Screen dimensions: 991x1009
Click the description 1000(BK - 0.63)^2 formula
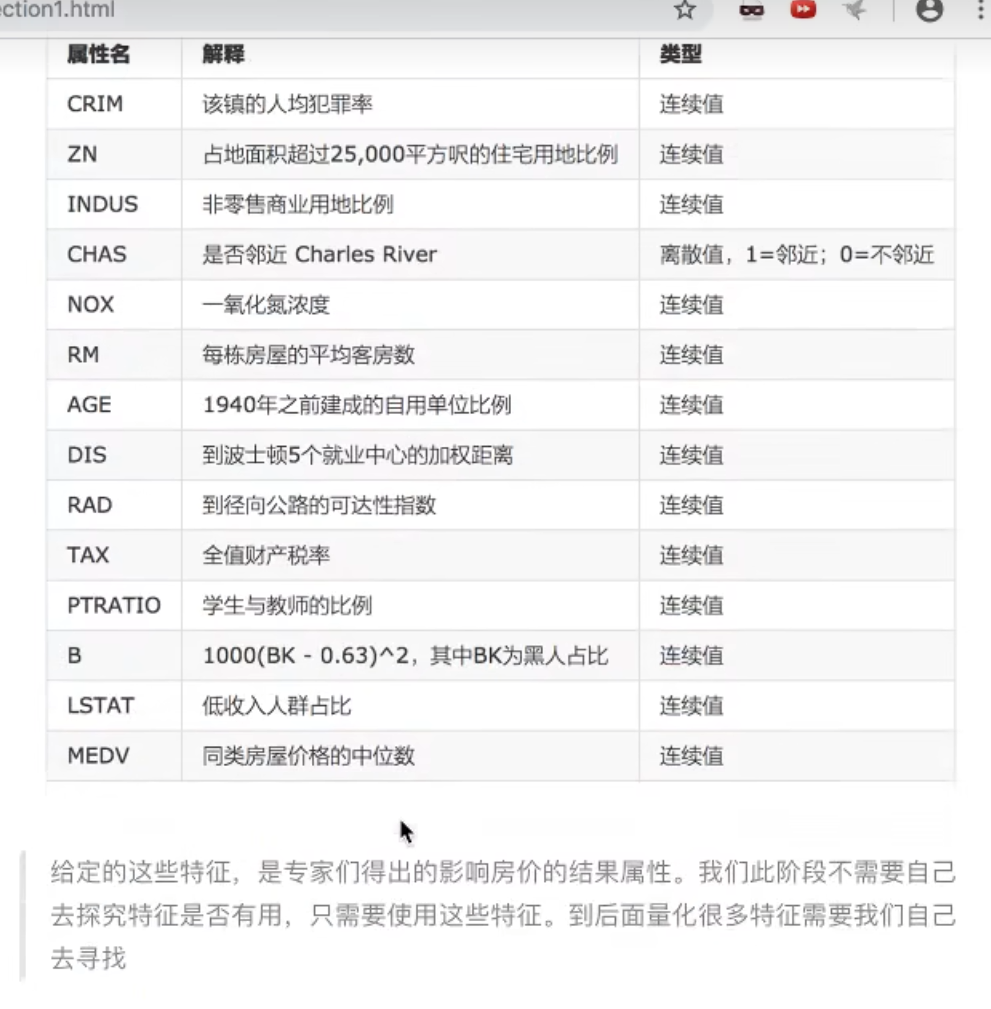tap(405, 655)
